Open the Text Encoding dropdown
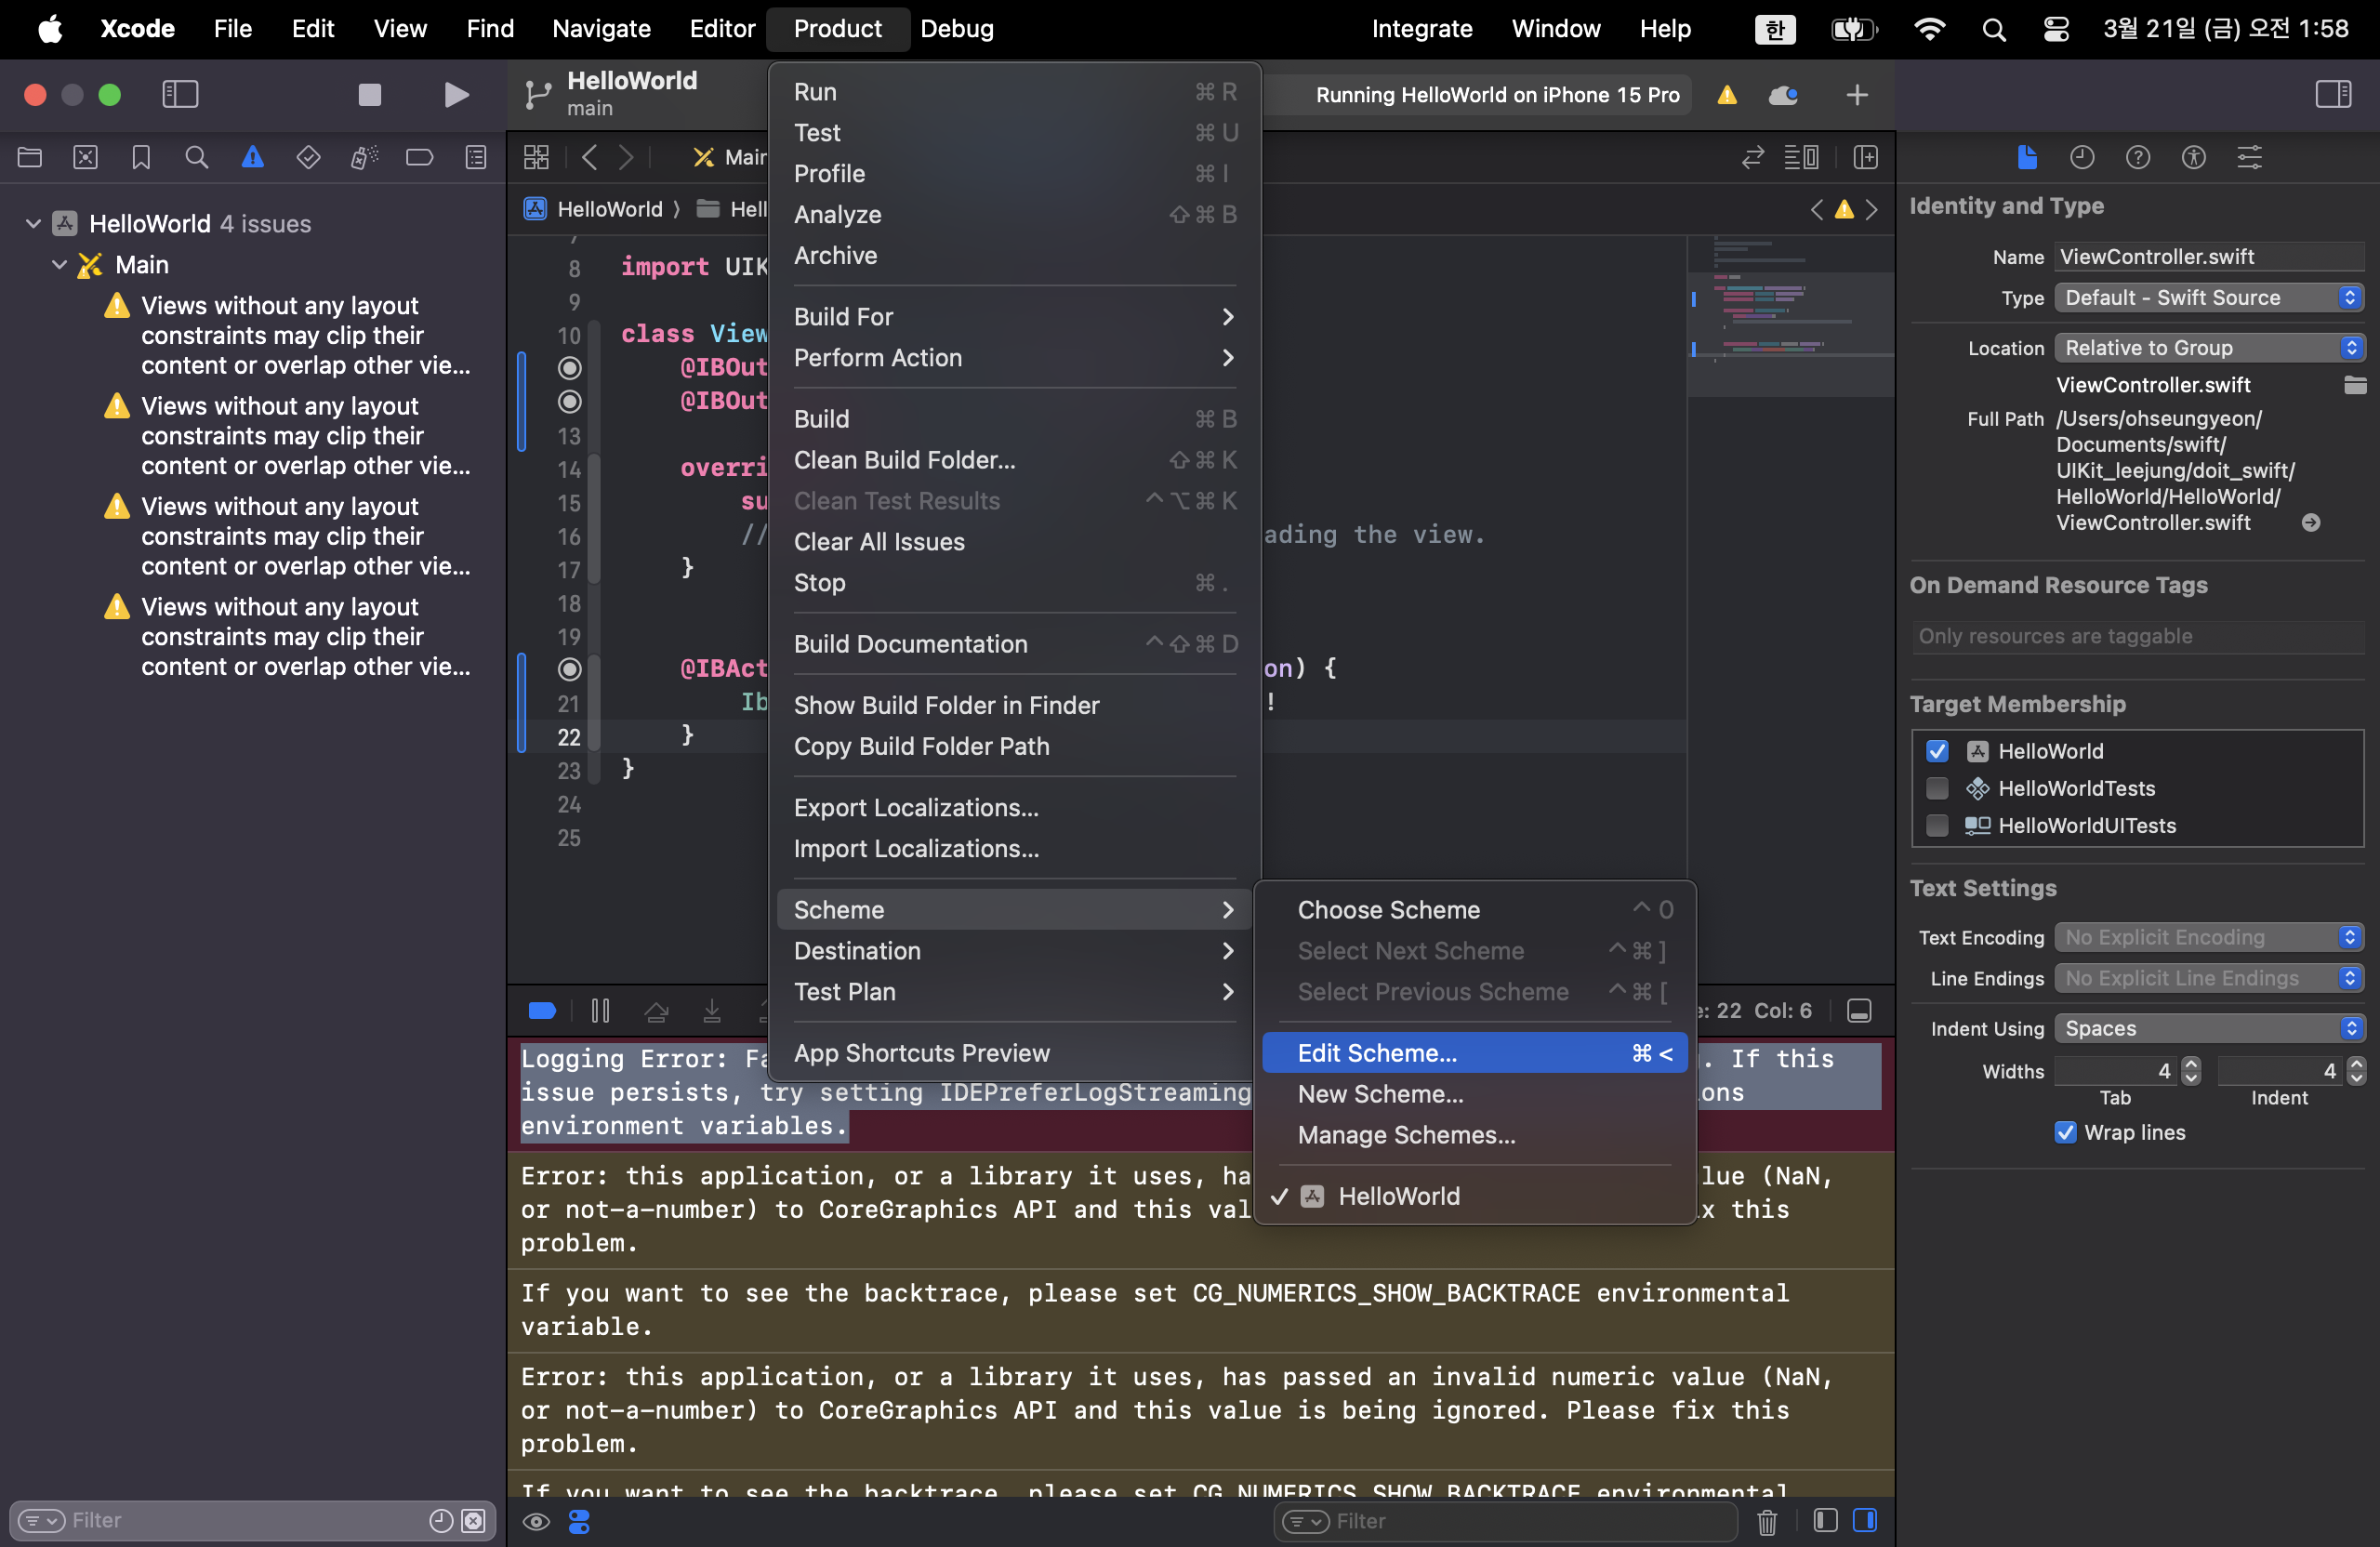This screenshot has width=2380, height=1547. click(2209, 937)
